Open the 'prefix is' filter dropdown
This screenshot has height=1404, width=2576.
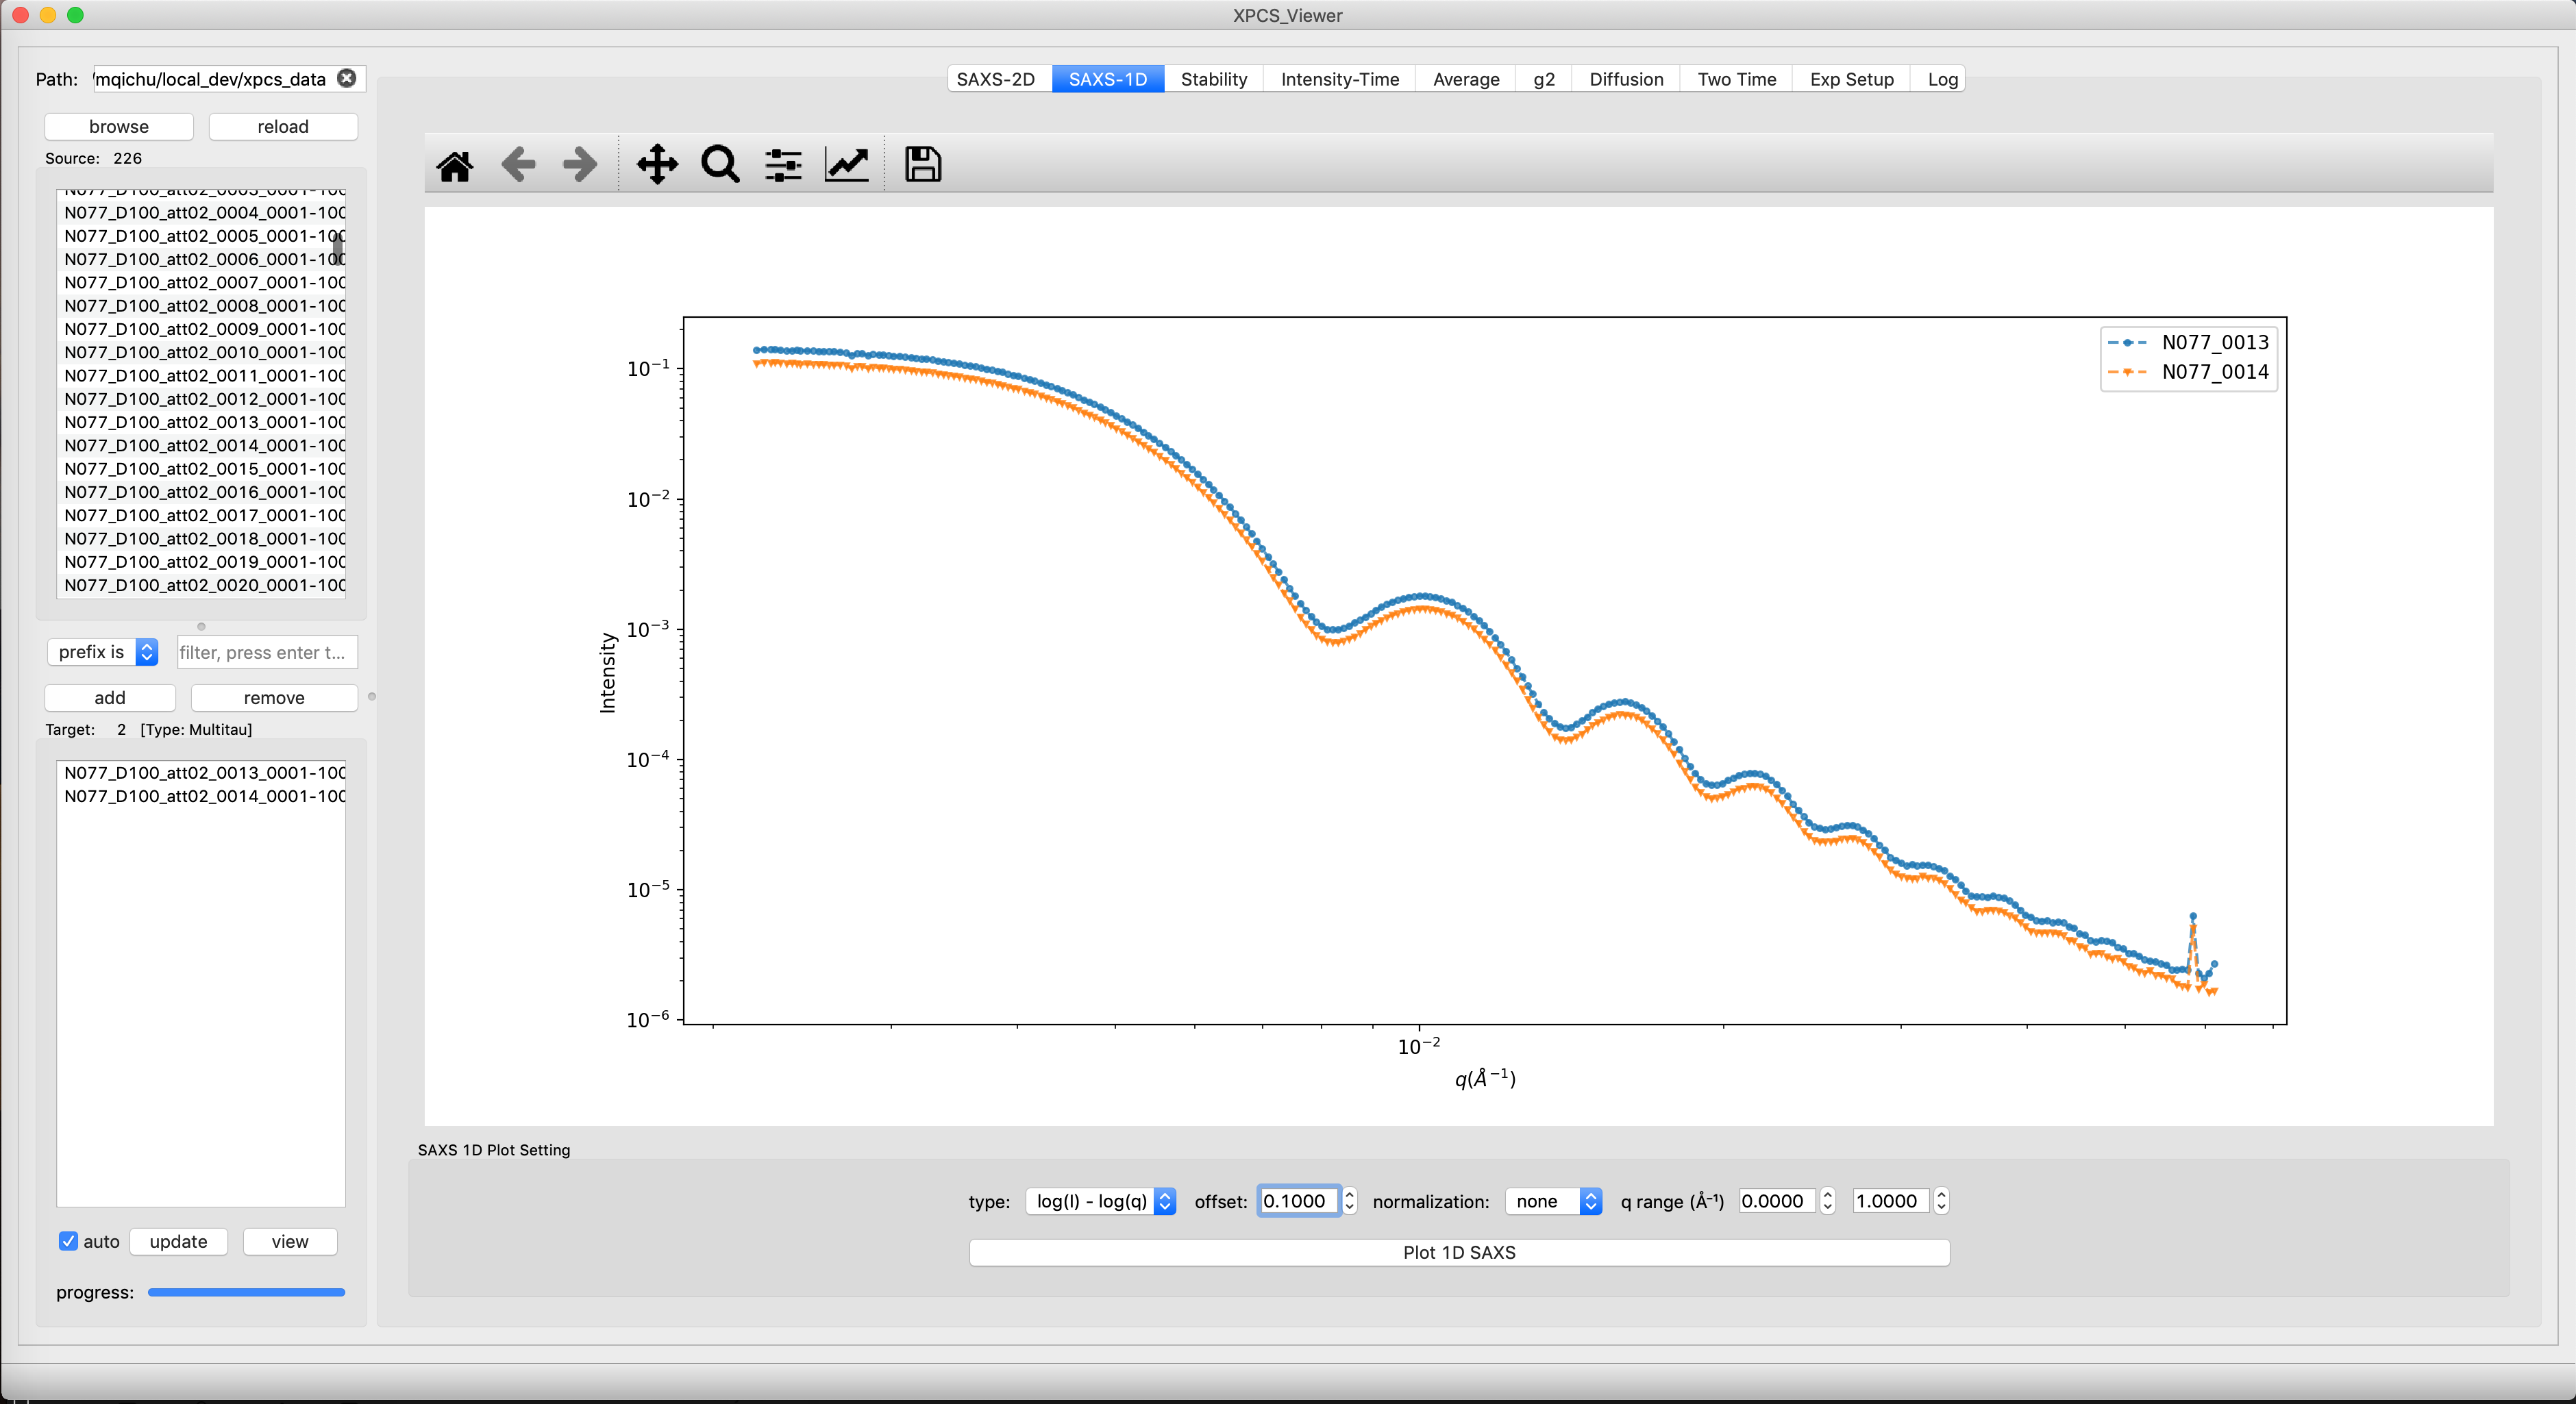[x=103, y=652]
